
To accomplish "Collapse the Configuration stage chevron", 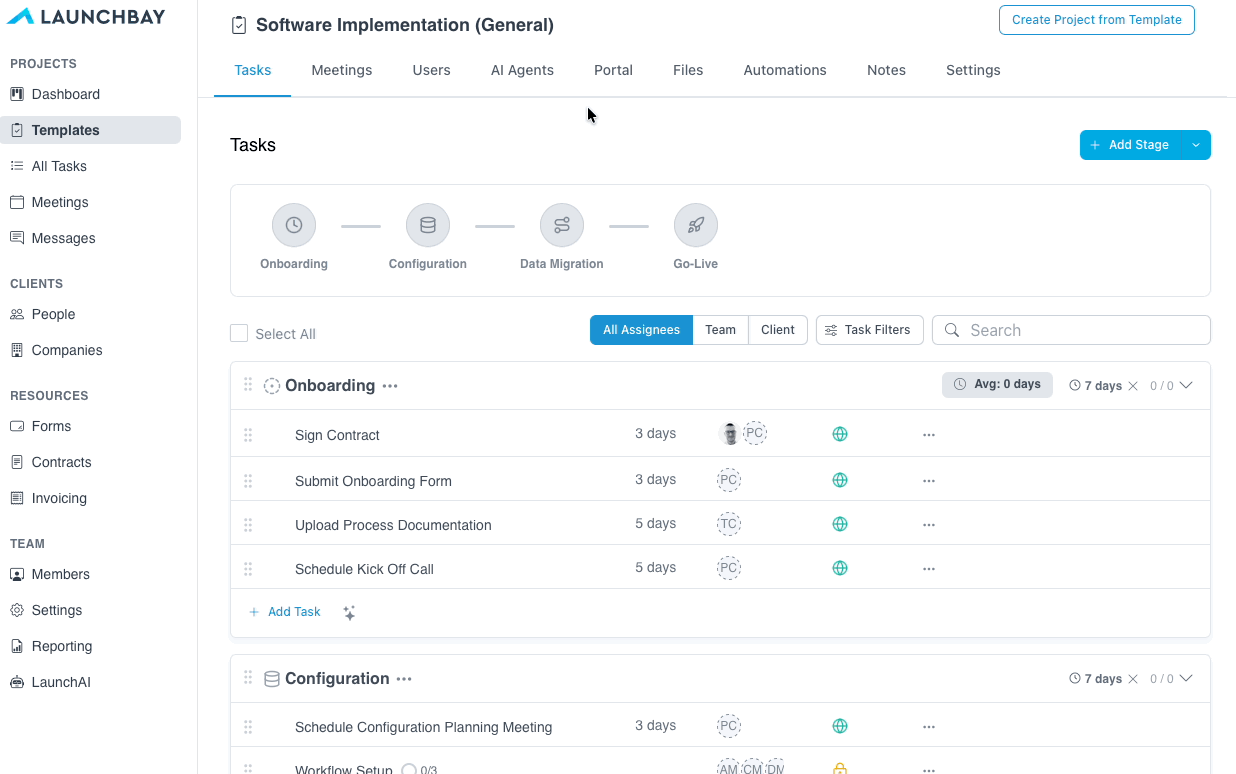I will (1186, 678).
